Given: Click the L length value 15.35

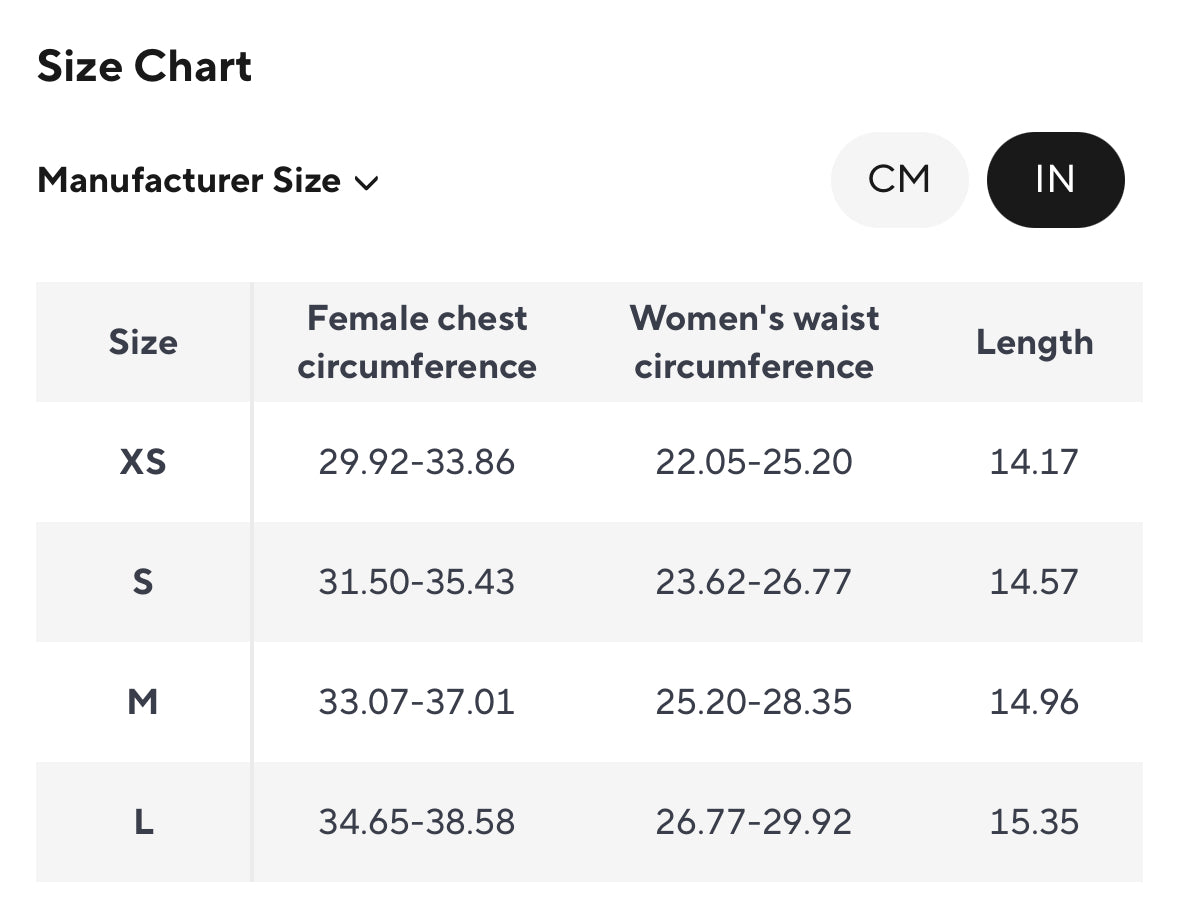Looking at the screenshot, I should (1034, 822).
